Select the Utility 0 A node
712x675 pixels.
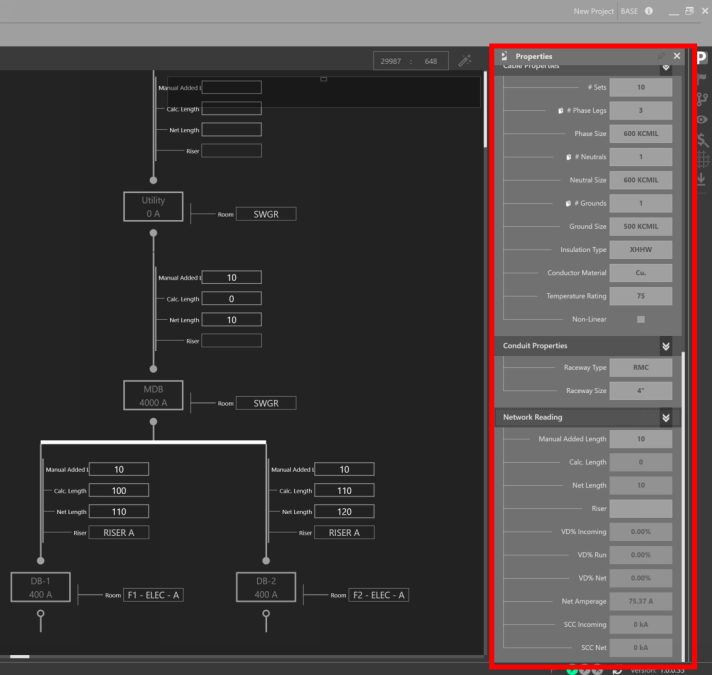coord(153,207)
